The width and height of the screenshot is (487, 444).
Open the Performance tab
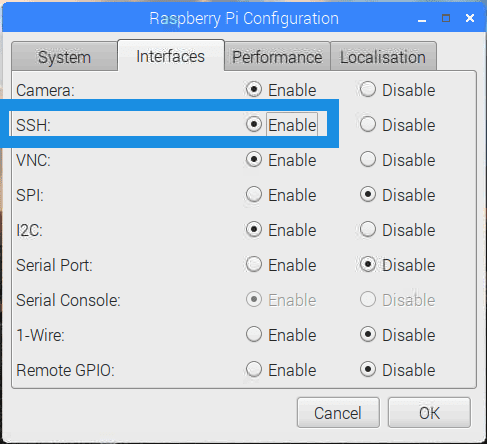[277, 57]
